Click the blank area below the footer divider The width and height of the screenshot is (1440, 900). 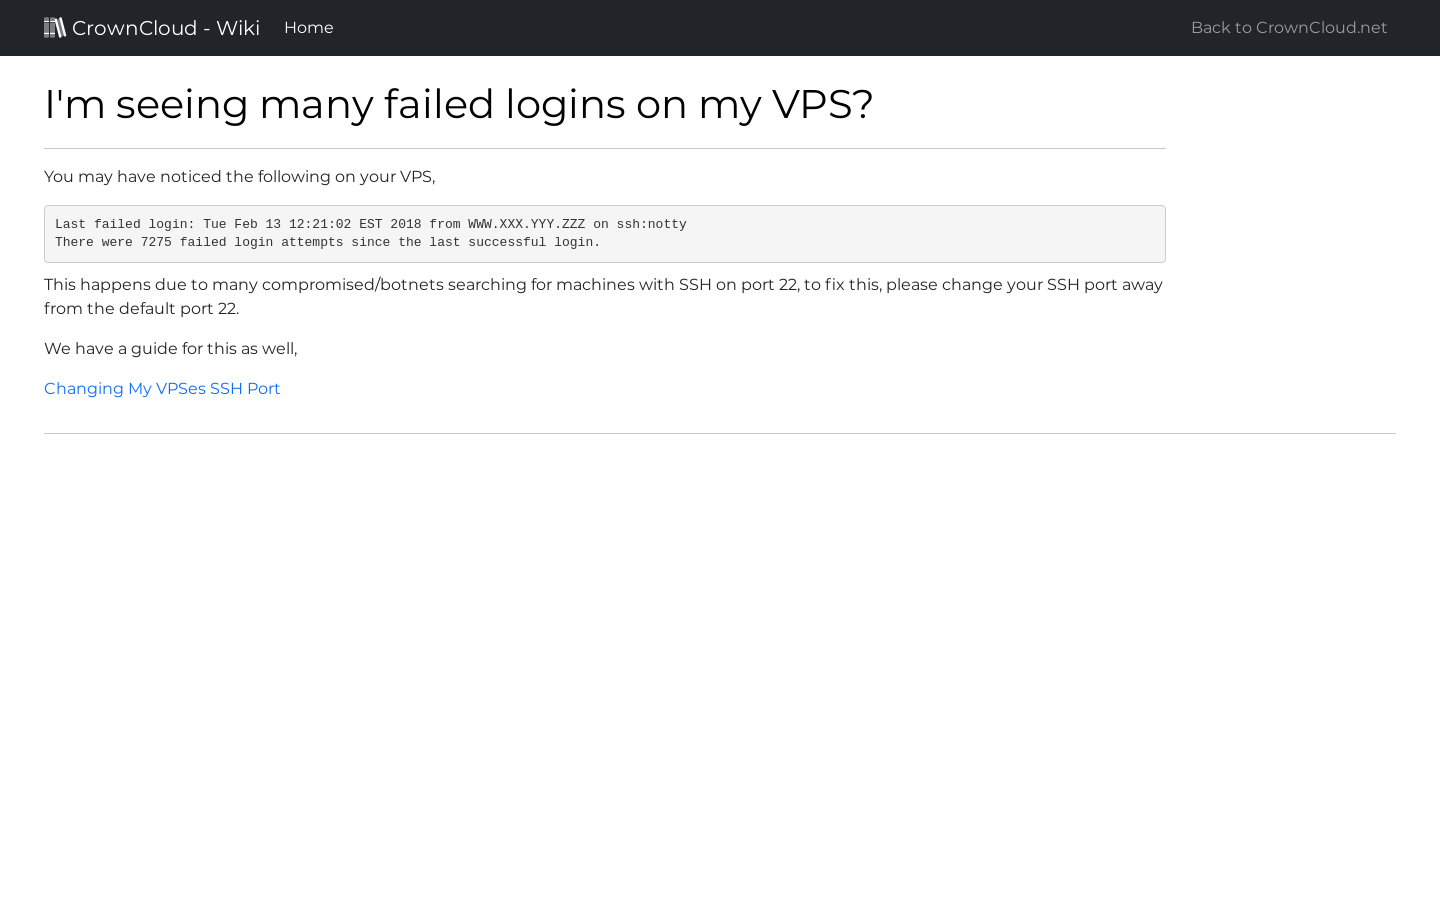tap(720, 660)
